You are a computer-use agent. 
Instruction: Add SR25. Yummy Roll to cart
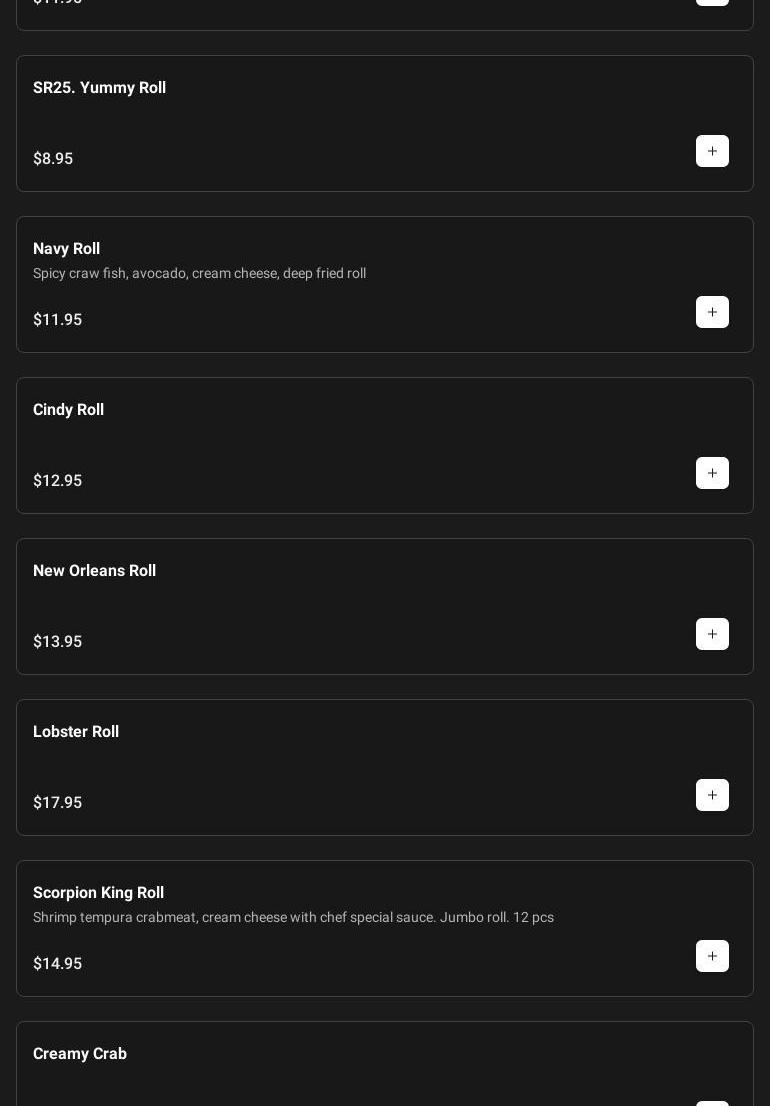(712, 151)
